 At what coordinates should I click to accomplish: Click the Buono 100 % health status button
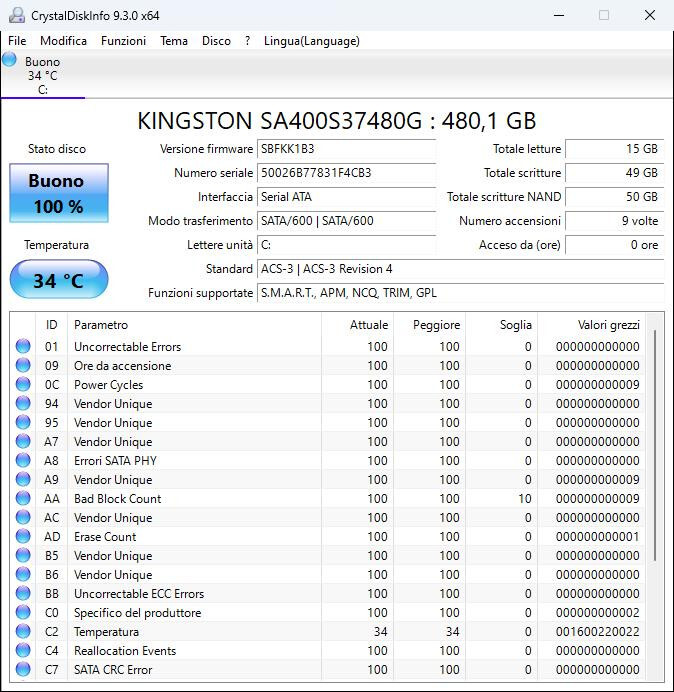59,193
